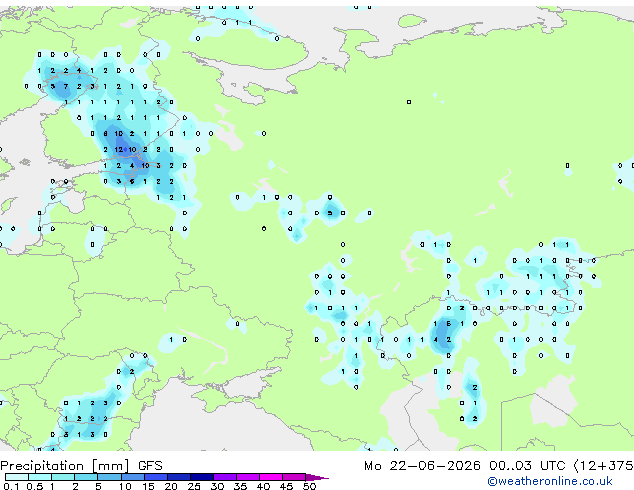Screen dimensions: 634x490
Task: Click the '35' legend scale label
Action: point(240,486)
